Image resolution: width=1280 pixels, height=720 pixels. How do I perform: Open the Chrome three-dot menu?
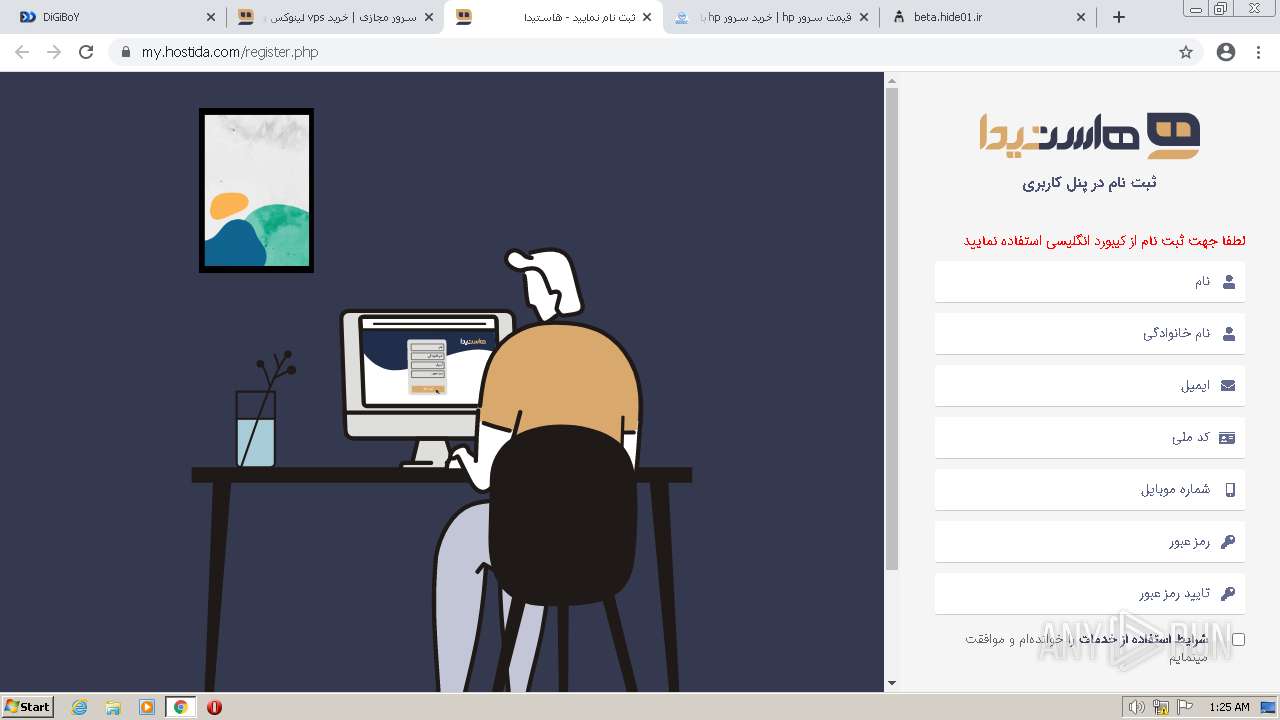coord(1259,52)
